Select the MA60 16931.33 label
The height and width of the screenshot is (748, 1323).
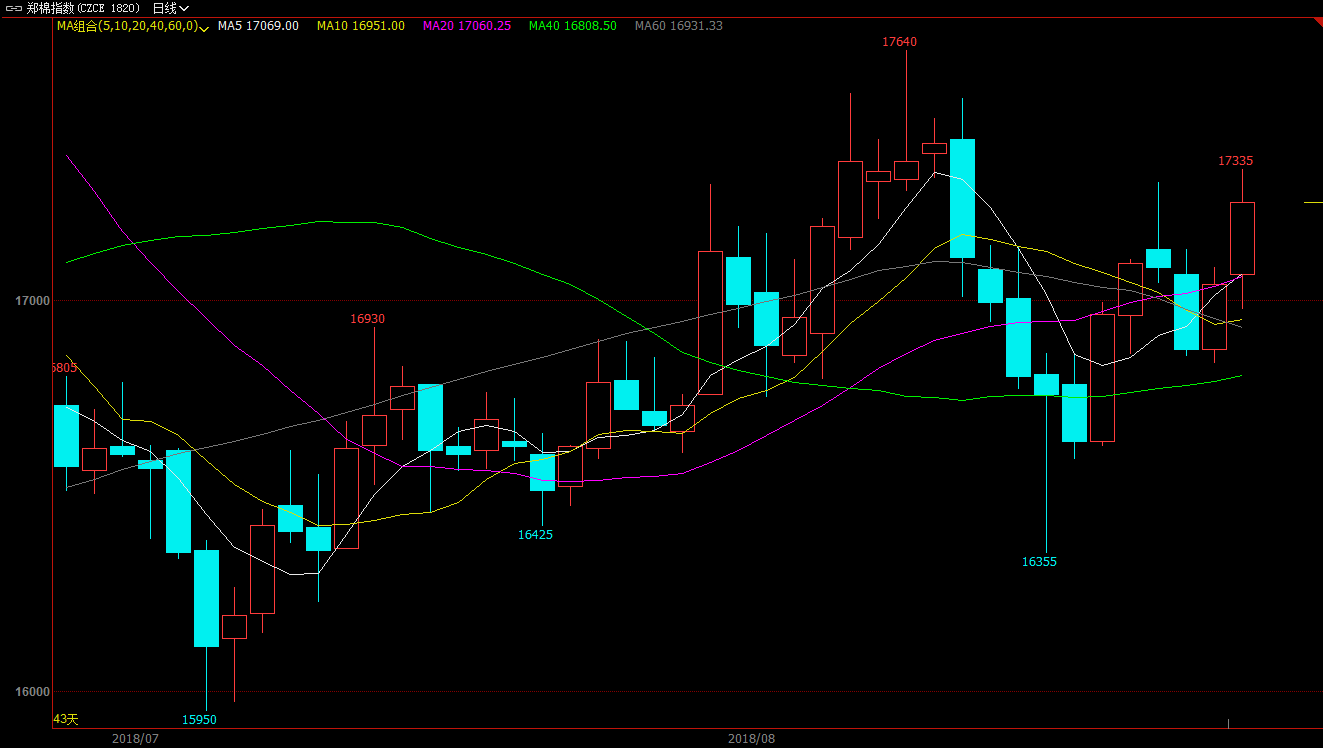(x=679, y=26)
